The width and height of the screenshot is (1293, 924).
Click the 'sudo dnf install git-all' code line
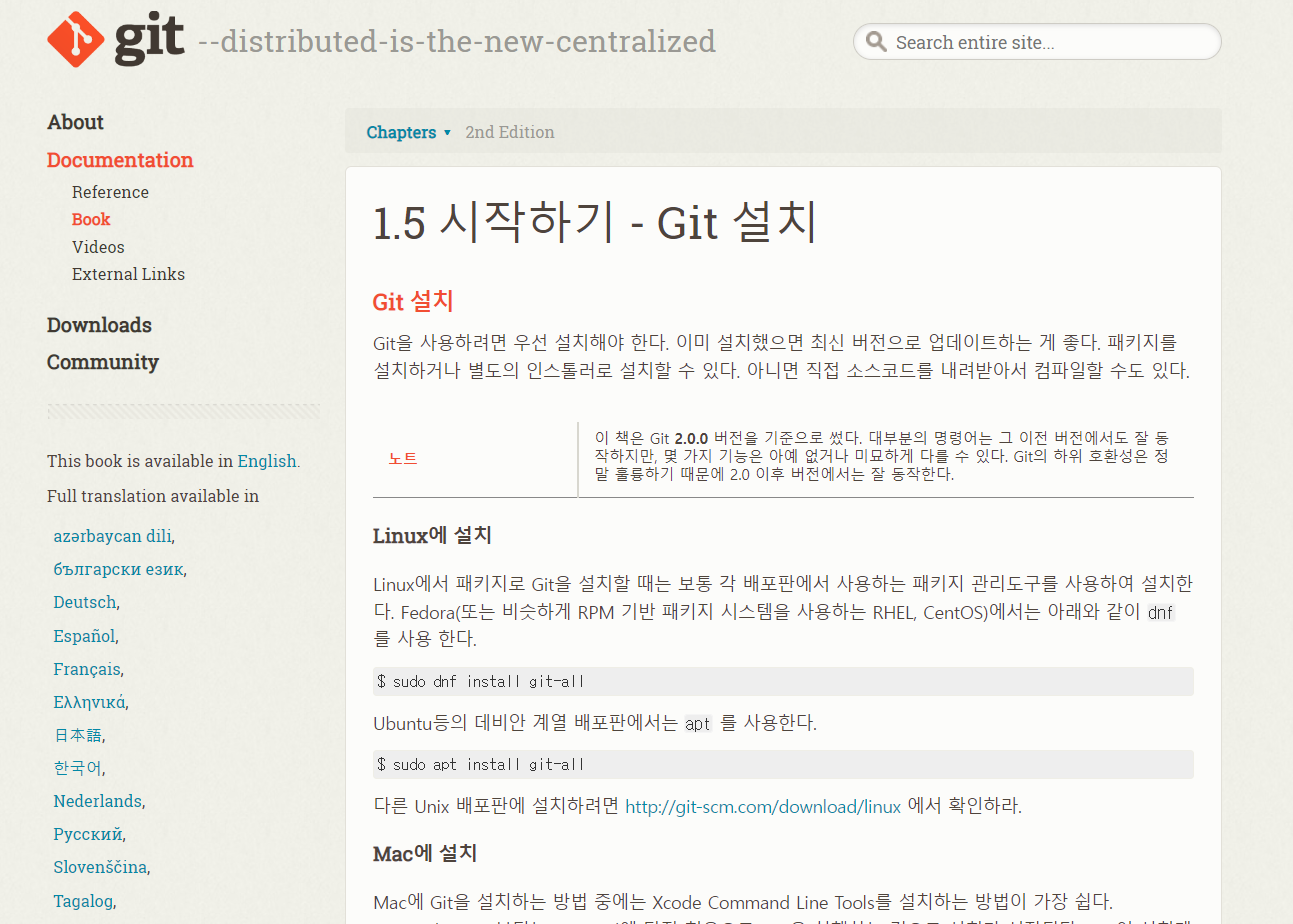[x=783, y=681]
